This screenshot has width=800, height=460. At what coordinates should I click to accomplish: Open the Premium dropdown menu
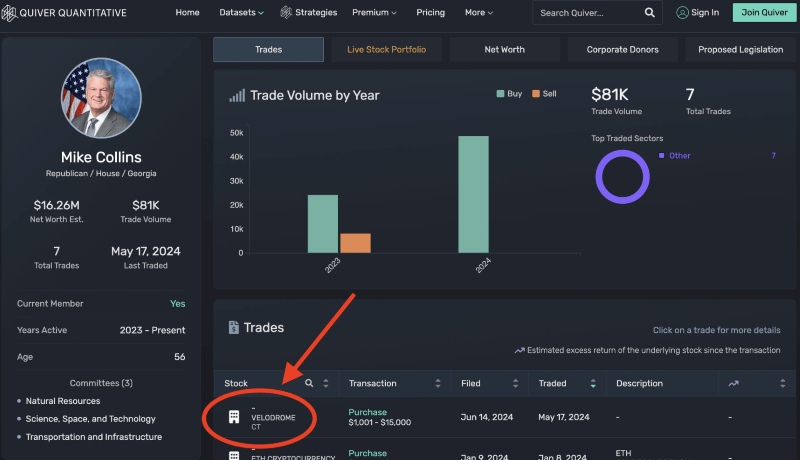pyautogui.click(x=374, y=12)
